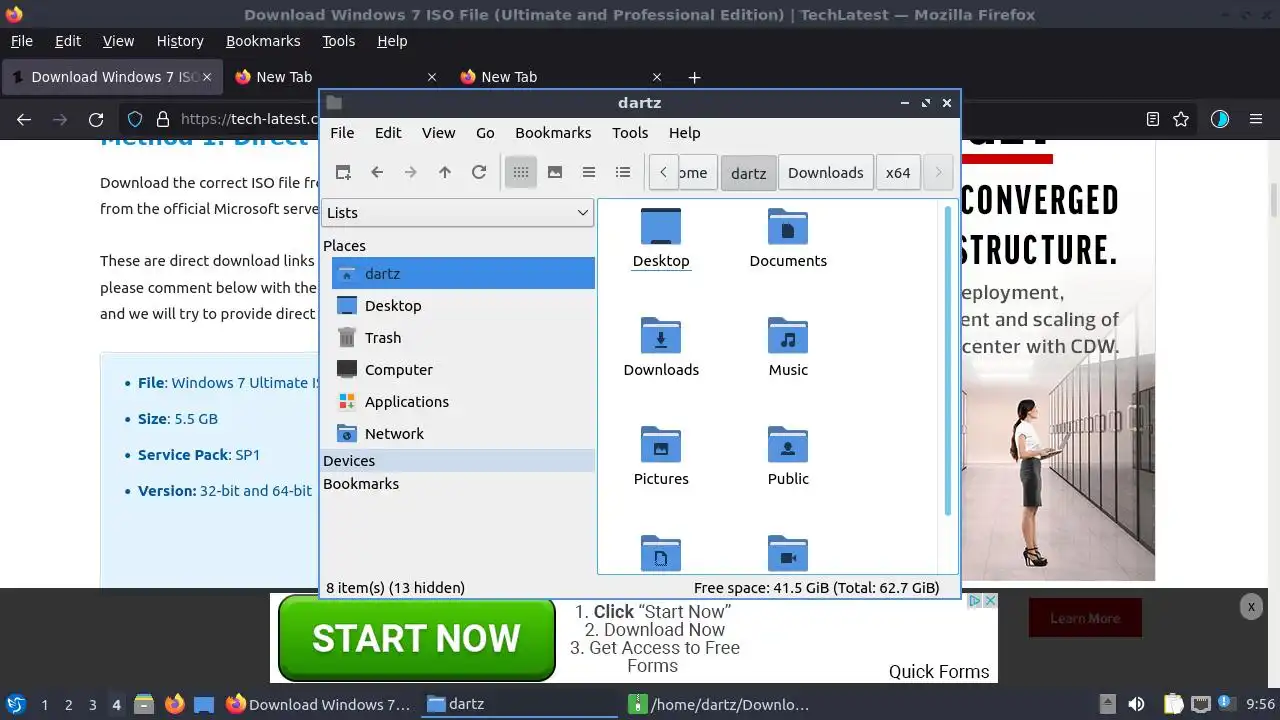Click Firefox tracking protection shield icon
The width and height of the screenshot is (1280, 720).
[135, 119]
